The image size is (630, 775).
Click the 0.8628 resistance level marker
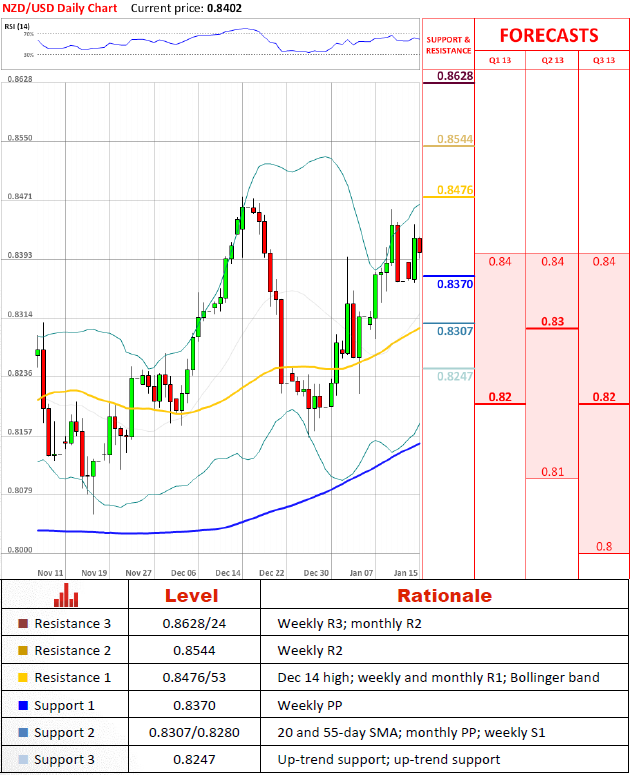tap(455, 76)
